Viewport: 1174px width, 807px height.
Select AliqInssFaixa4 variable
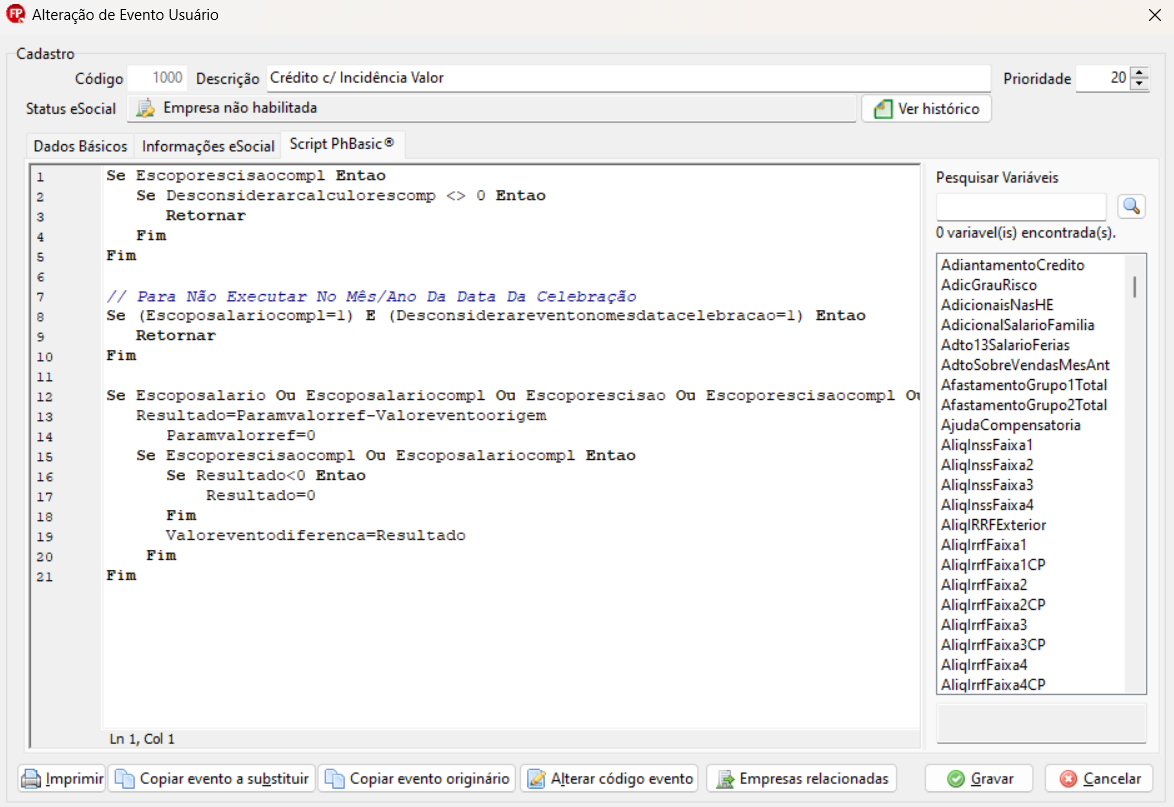pyautogui.click(x=986, y=505)
